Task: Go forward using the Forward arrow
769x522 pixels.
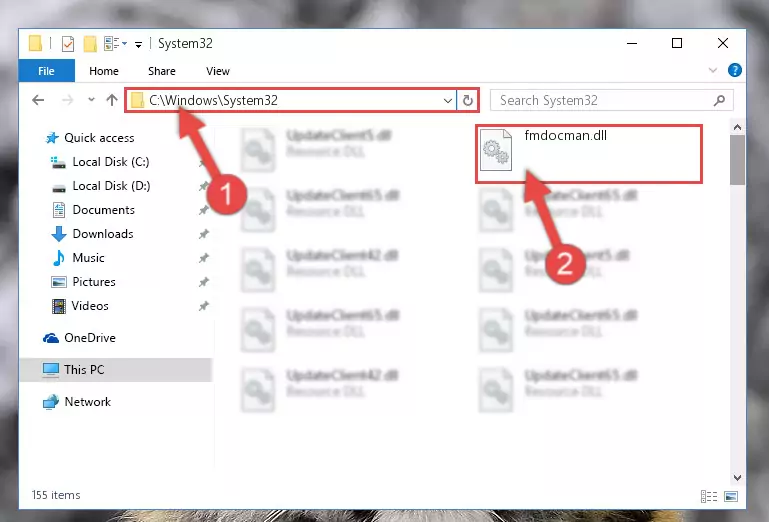Action: (67, 100)
